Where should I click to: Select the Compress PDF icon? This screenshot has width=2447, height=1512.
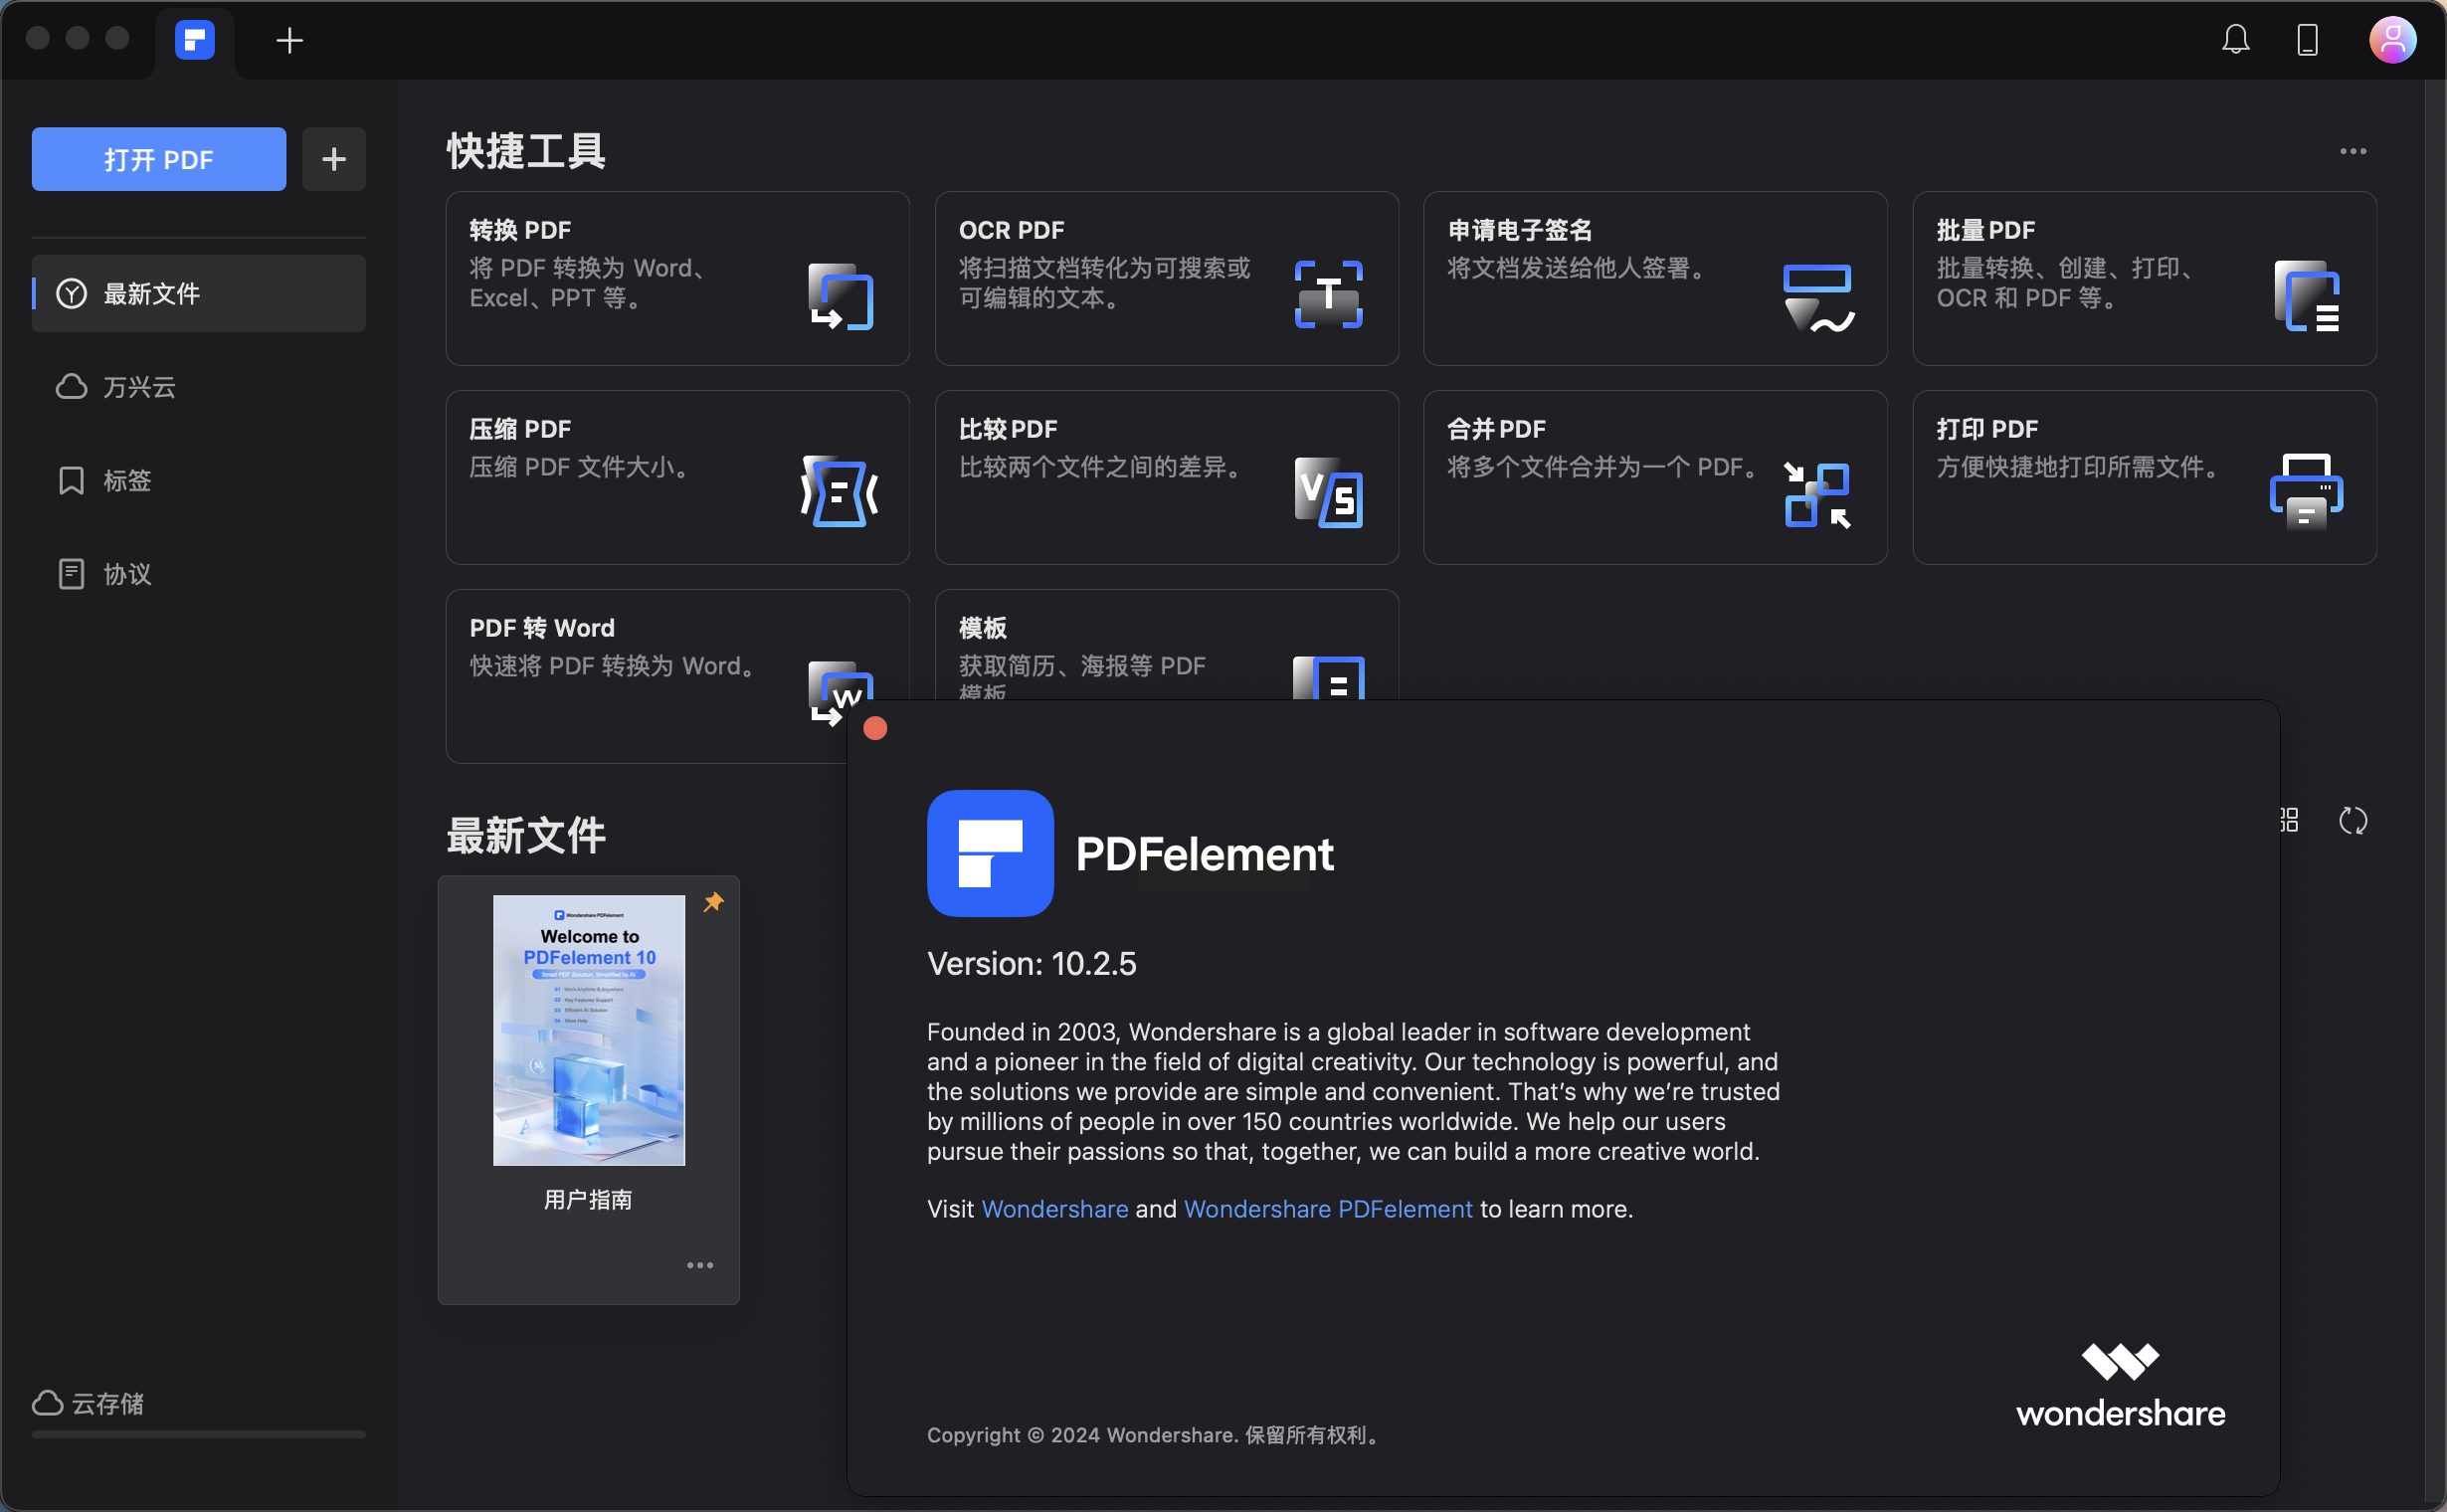point(840,491)
